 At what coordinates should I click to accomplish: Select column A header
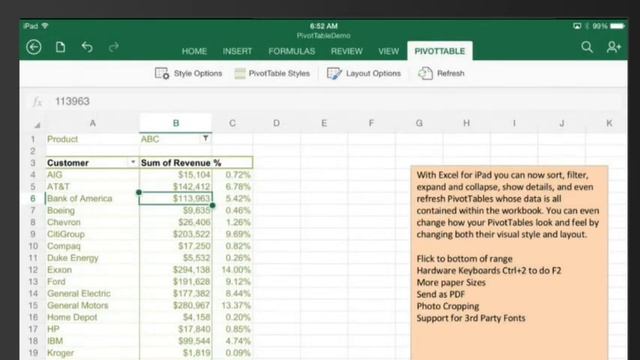point(93,123)
